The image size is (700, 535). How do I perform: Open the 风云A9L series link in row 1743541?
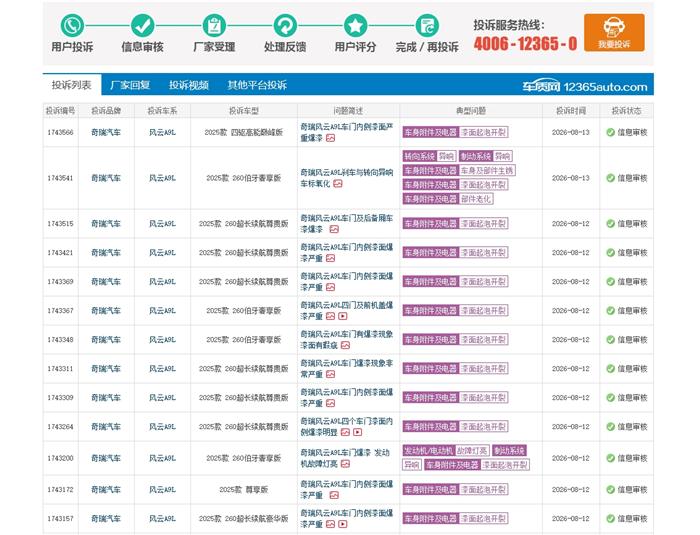162,178
